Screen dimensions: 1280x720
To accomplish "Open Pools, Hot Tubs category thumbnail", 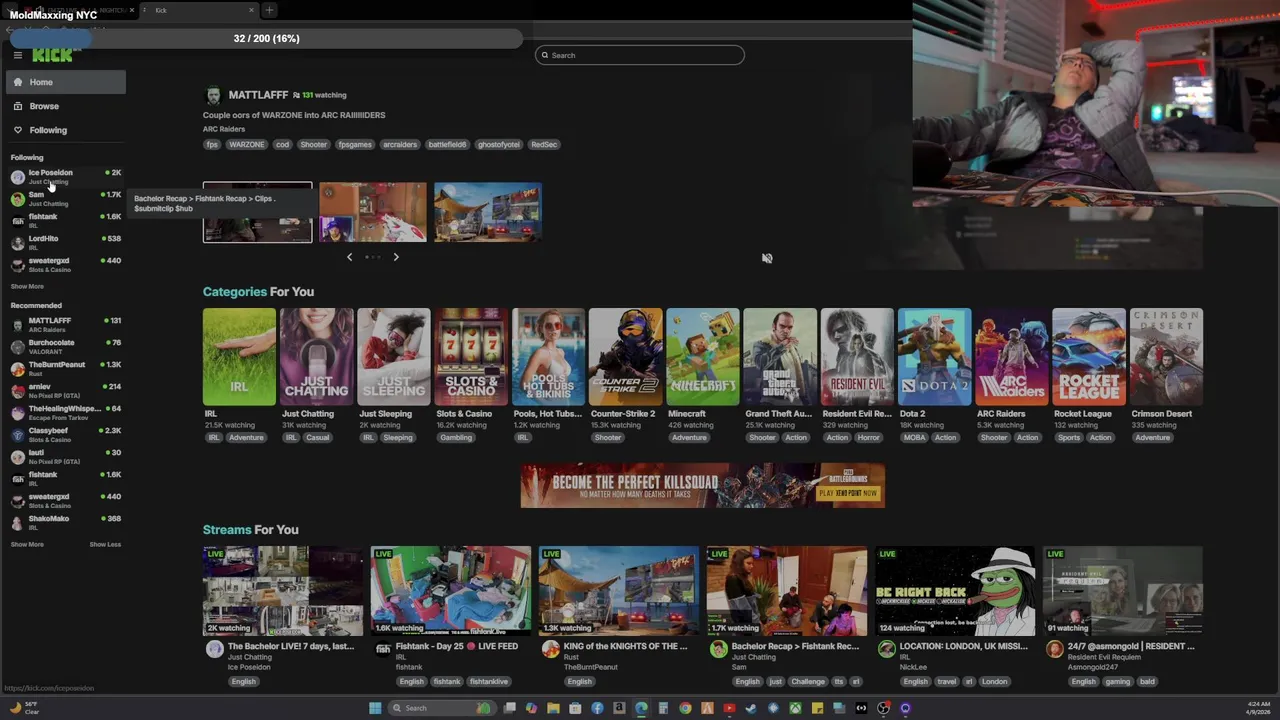I will [x=548, y=357].
